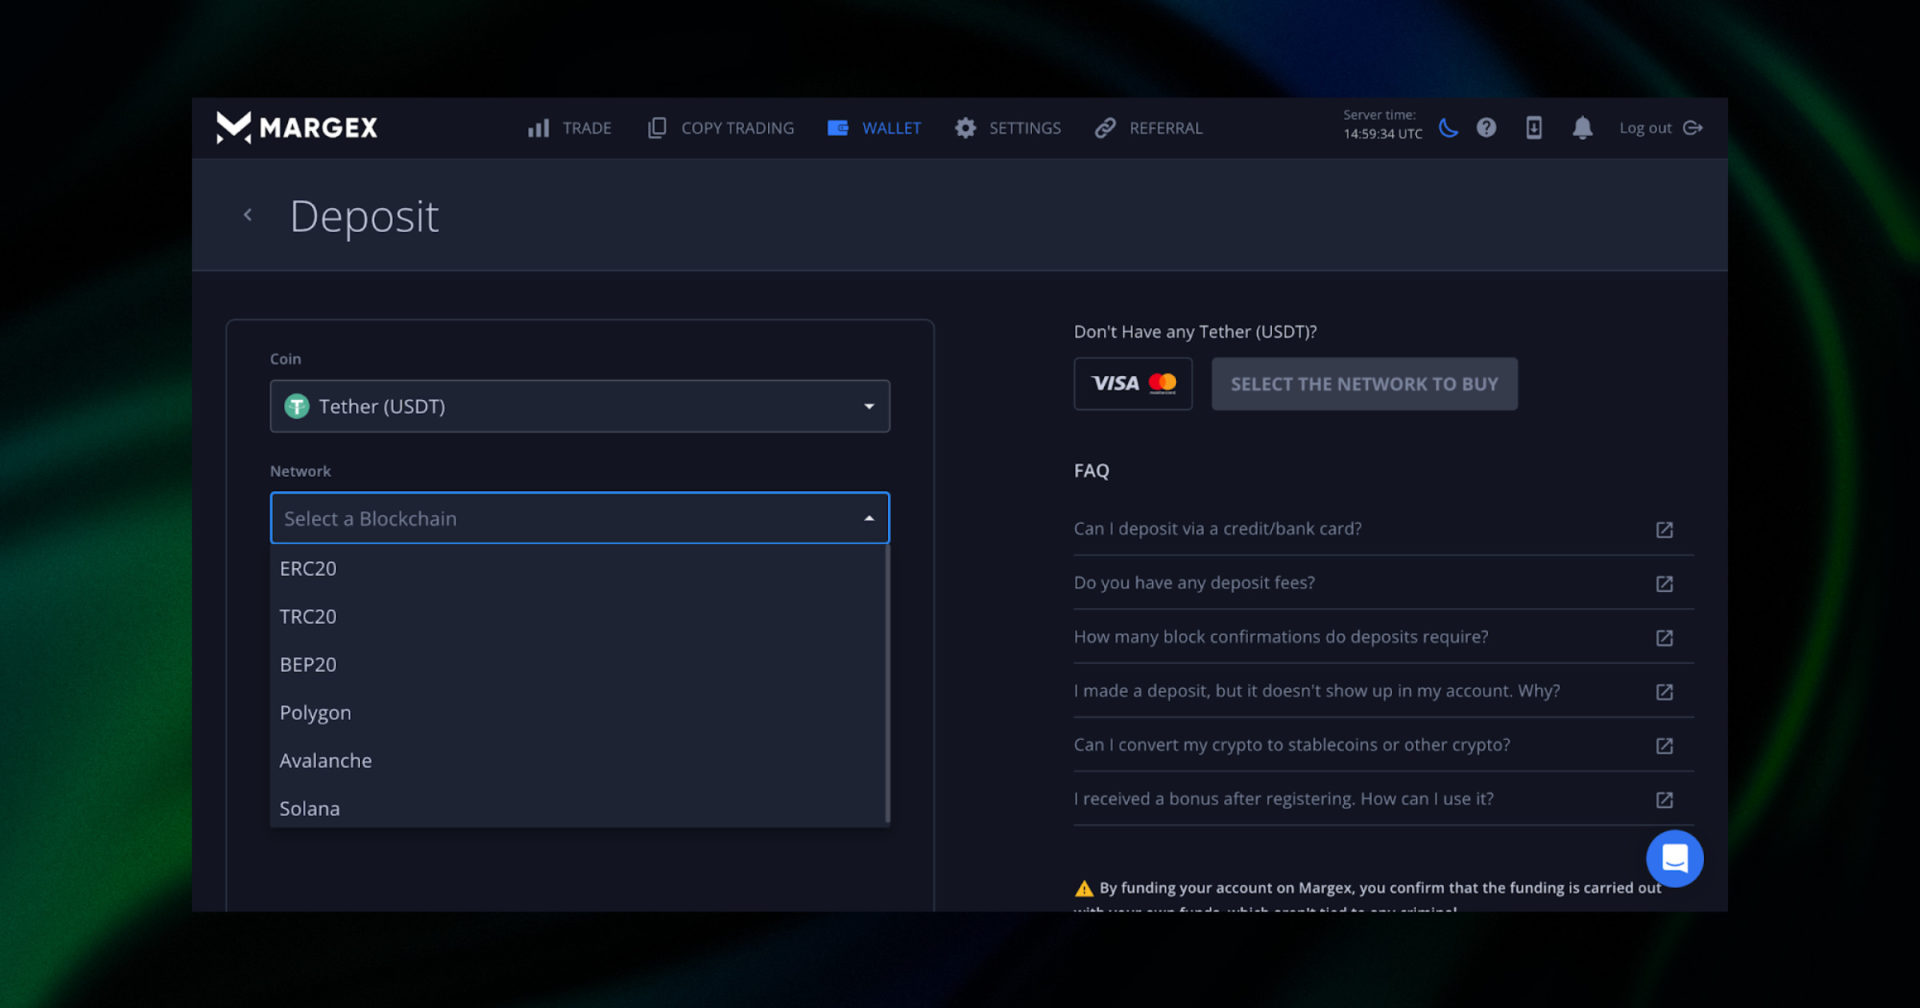Open the Trade tab

(569, 128)
